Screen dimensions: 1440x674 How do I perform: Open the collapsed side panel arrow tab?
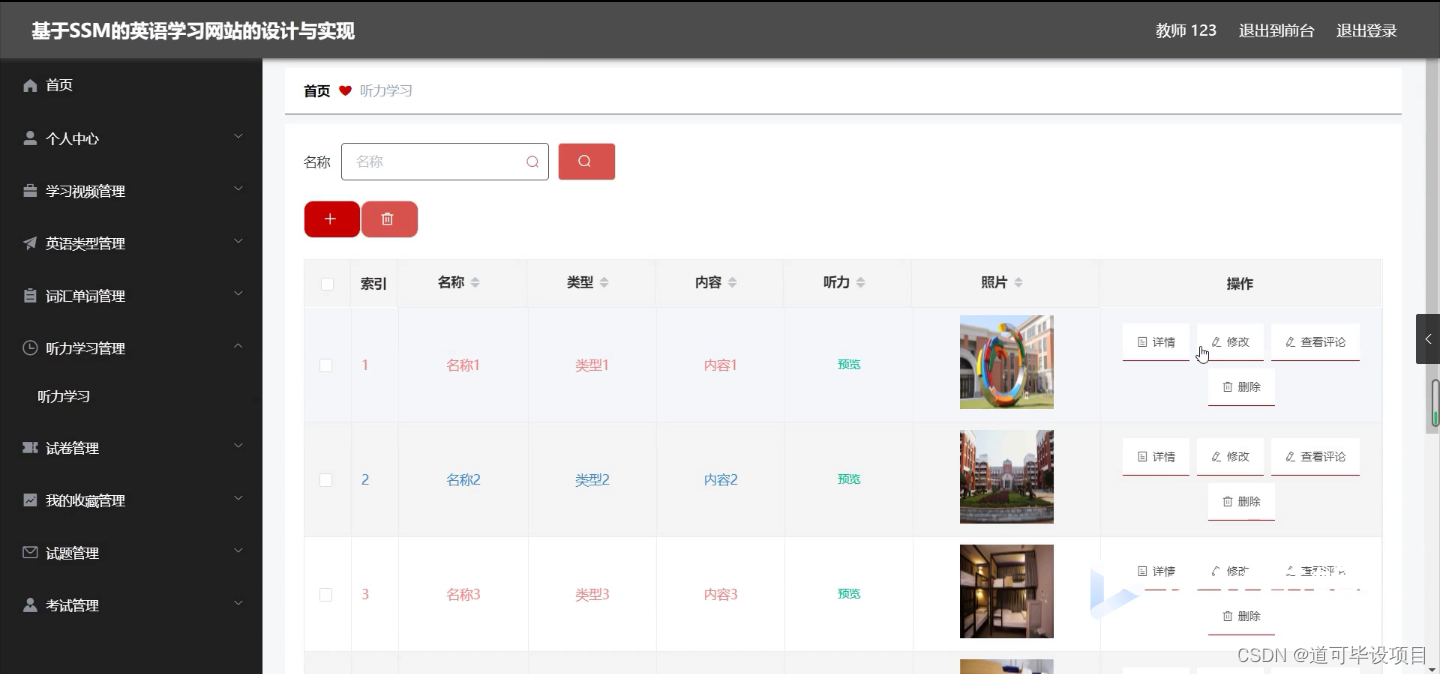coord(1428,339)
